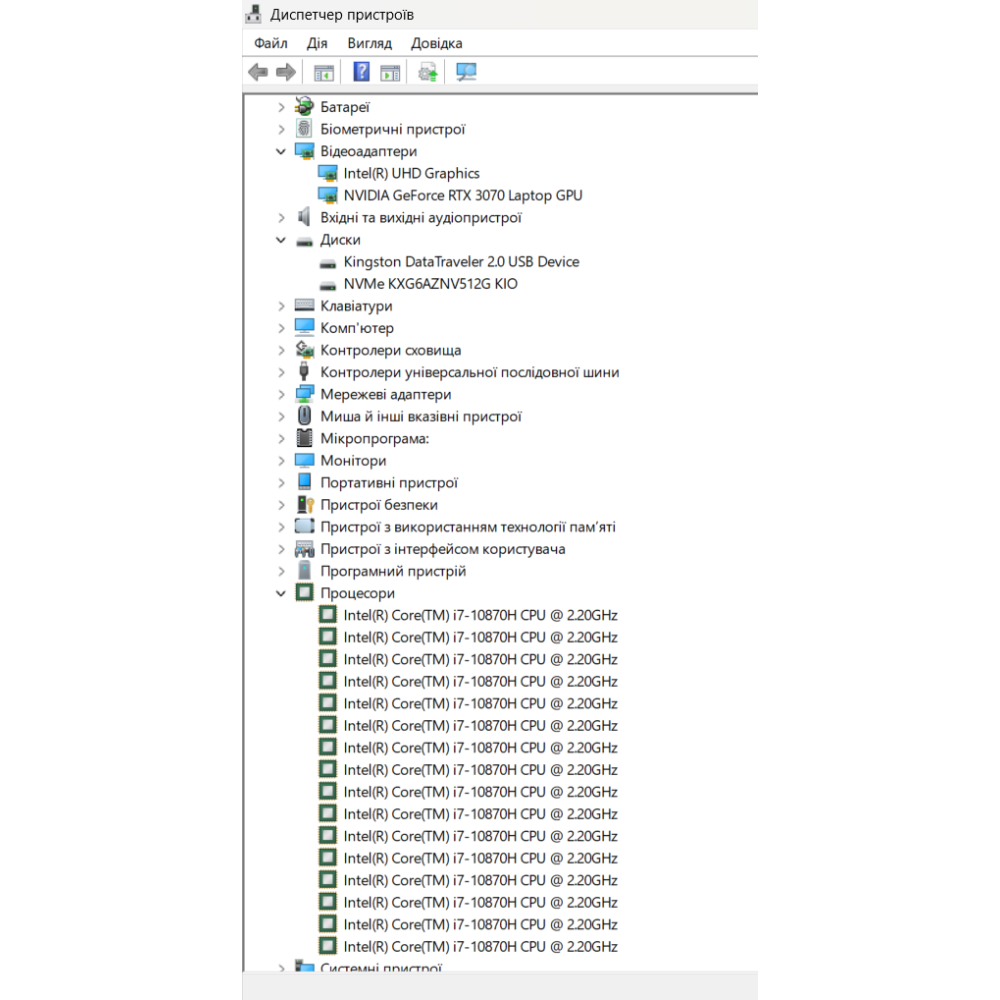Viewport: 1000px width, 1000px height.
Task: Open the Вигляд menu
Action: click(x=369, y=43)
